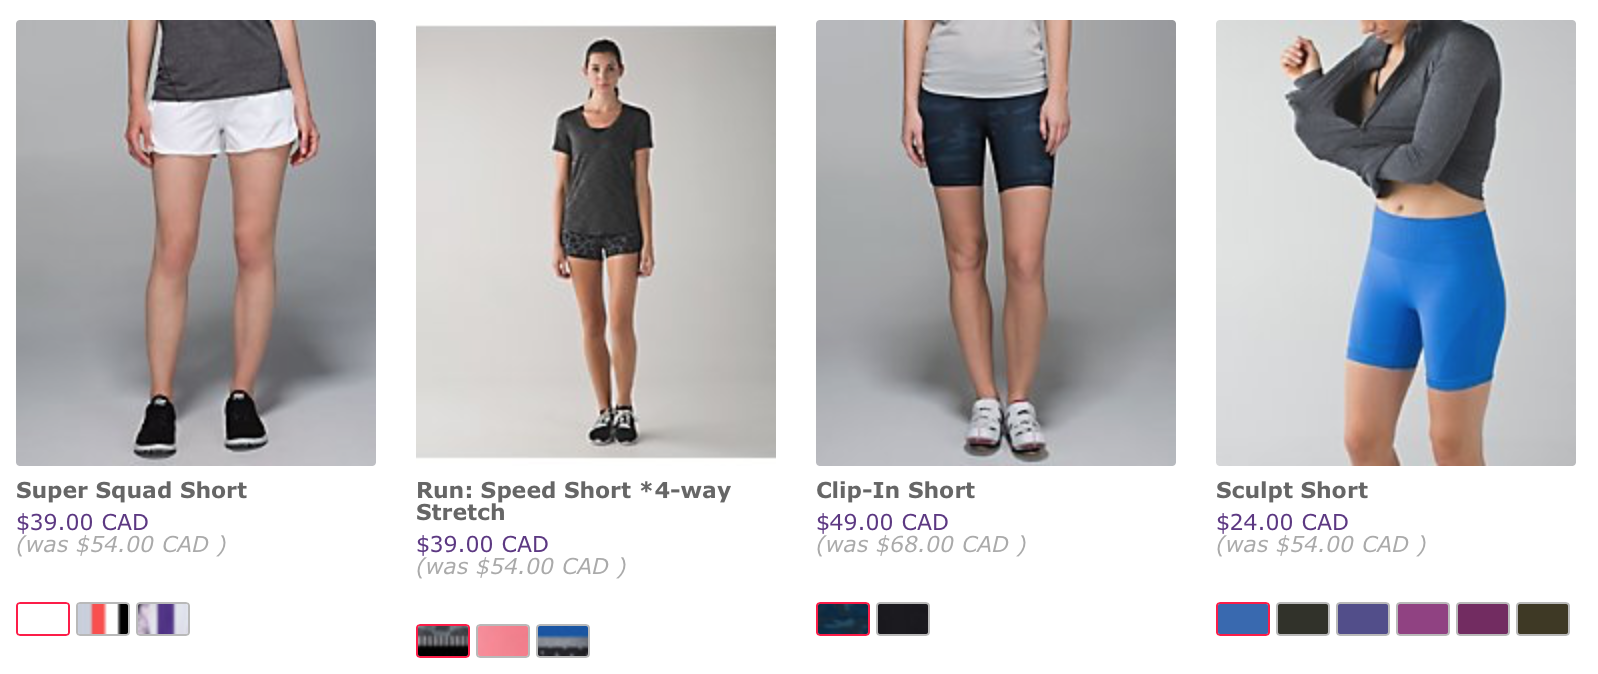The image size is (1598, 674).
Task: Pick olive green swatch for Sculpt Short
Action: click(1543, 619)
